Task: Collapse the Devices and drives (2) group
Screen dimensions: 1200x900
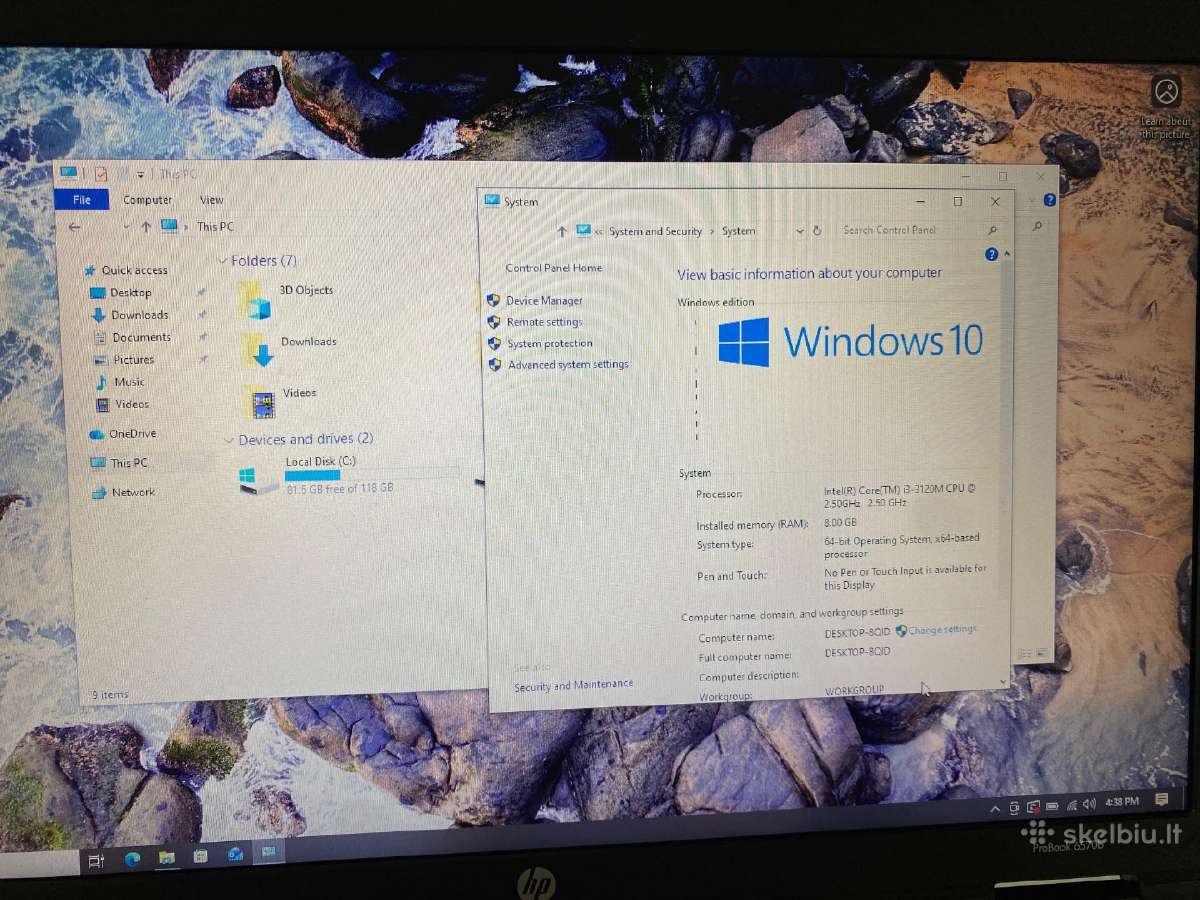Action: tap(229, 440)
